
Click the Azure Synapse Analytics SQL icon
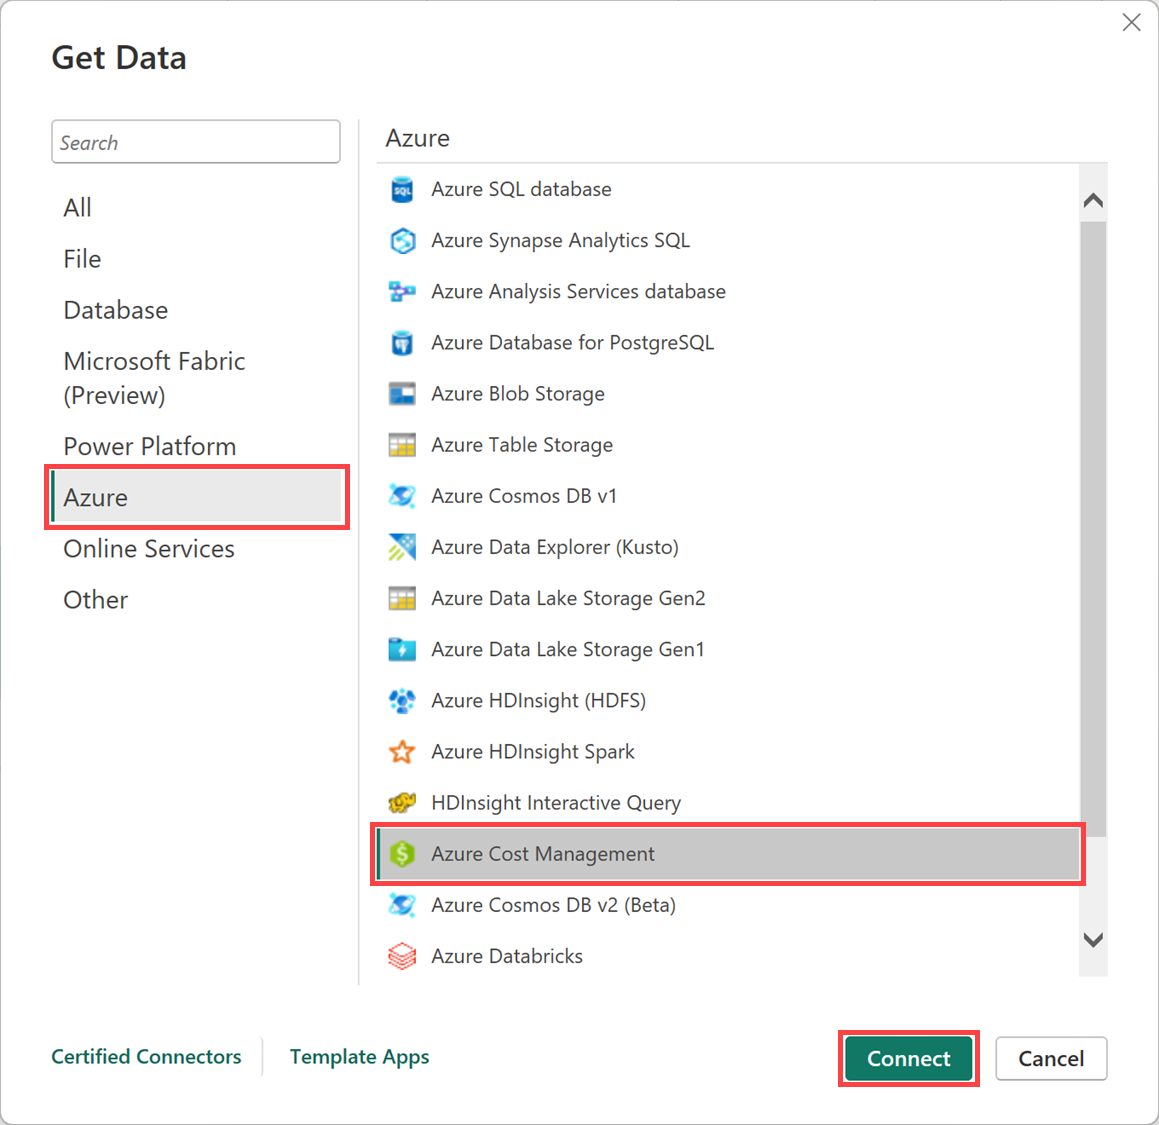[402, 241]
